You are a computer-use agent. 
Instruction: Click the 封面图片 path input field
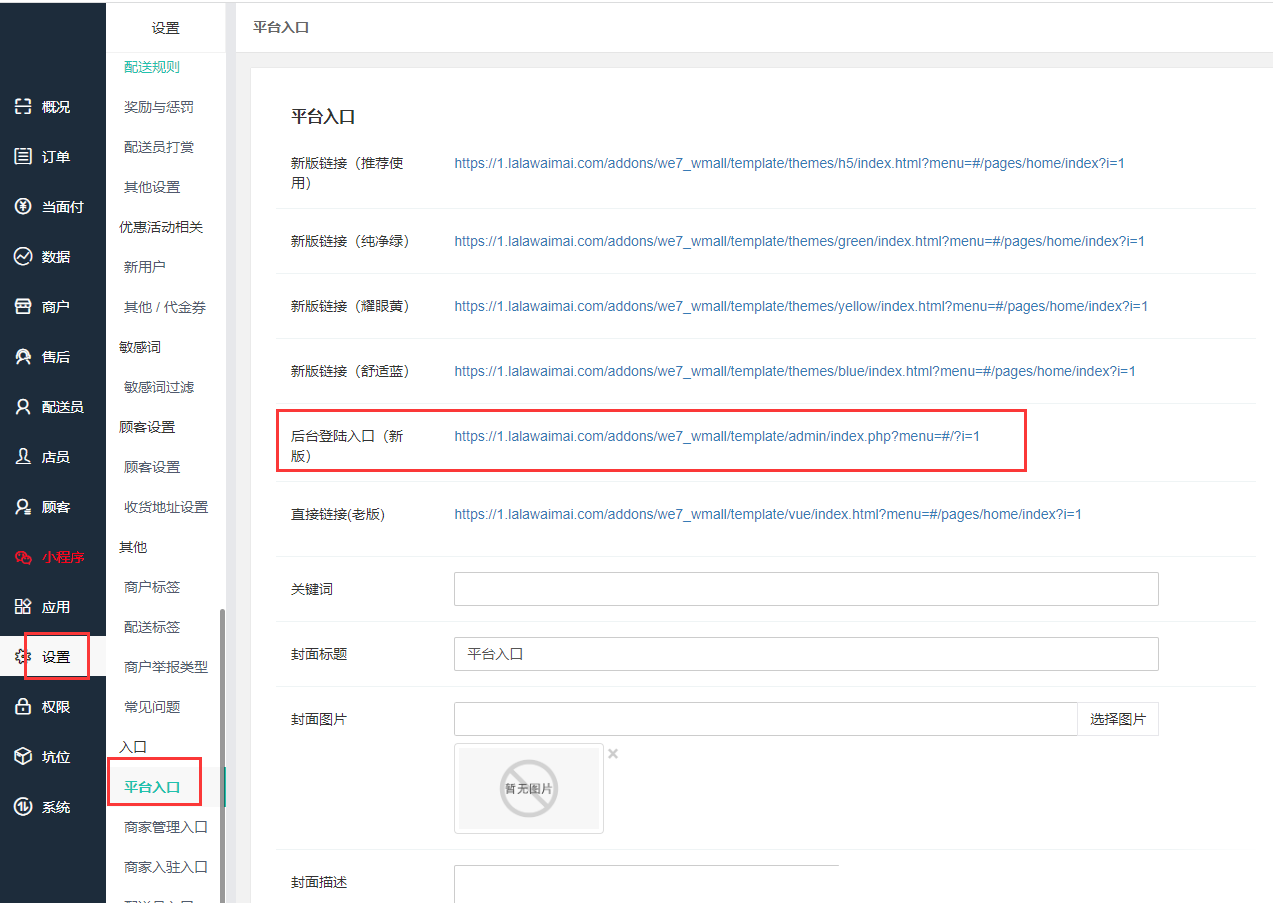tap(765, 719)
